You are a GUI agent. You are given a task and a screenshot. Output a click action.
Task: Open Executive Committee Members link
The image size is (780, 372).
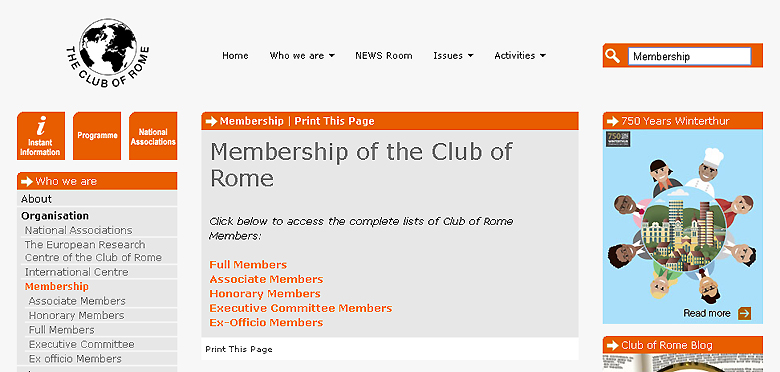pos(300,308)
